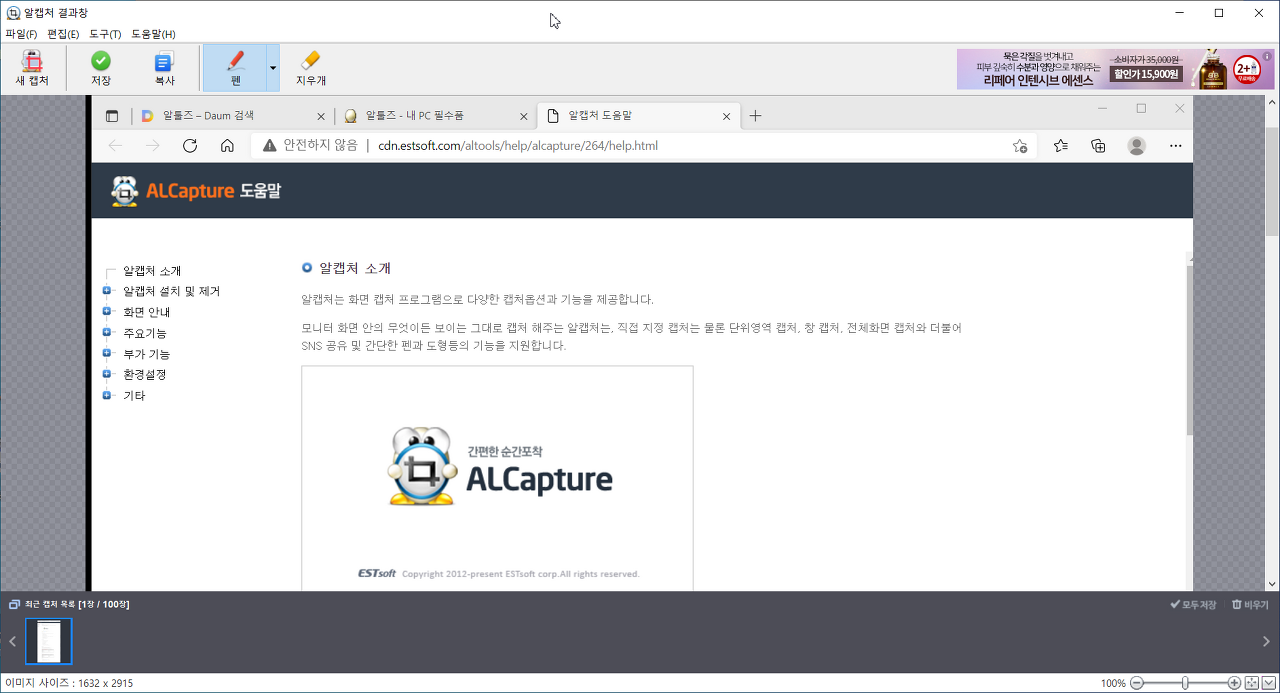Image resolution: width=1280 pixels, height=693 pixels.
Task: Close the 알캡처 도움말 tab
Action: (x=728, y=116)
